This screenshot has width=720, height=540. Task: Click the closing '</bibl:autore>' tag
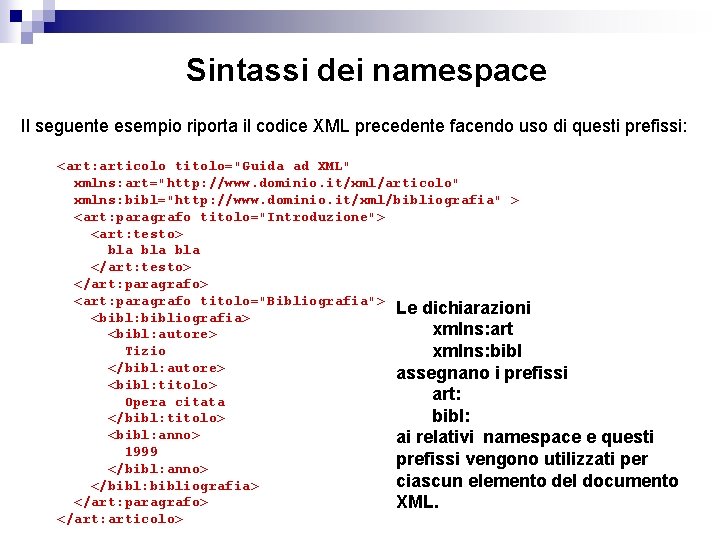click(x=166, y=368)
